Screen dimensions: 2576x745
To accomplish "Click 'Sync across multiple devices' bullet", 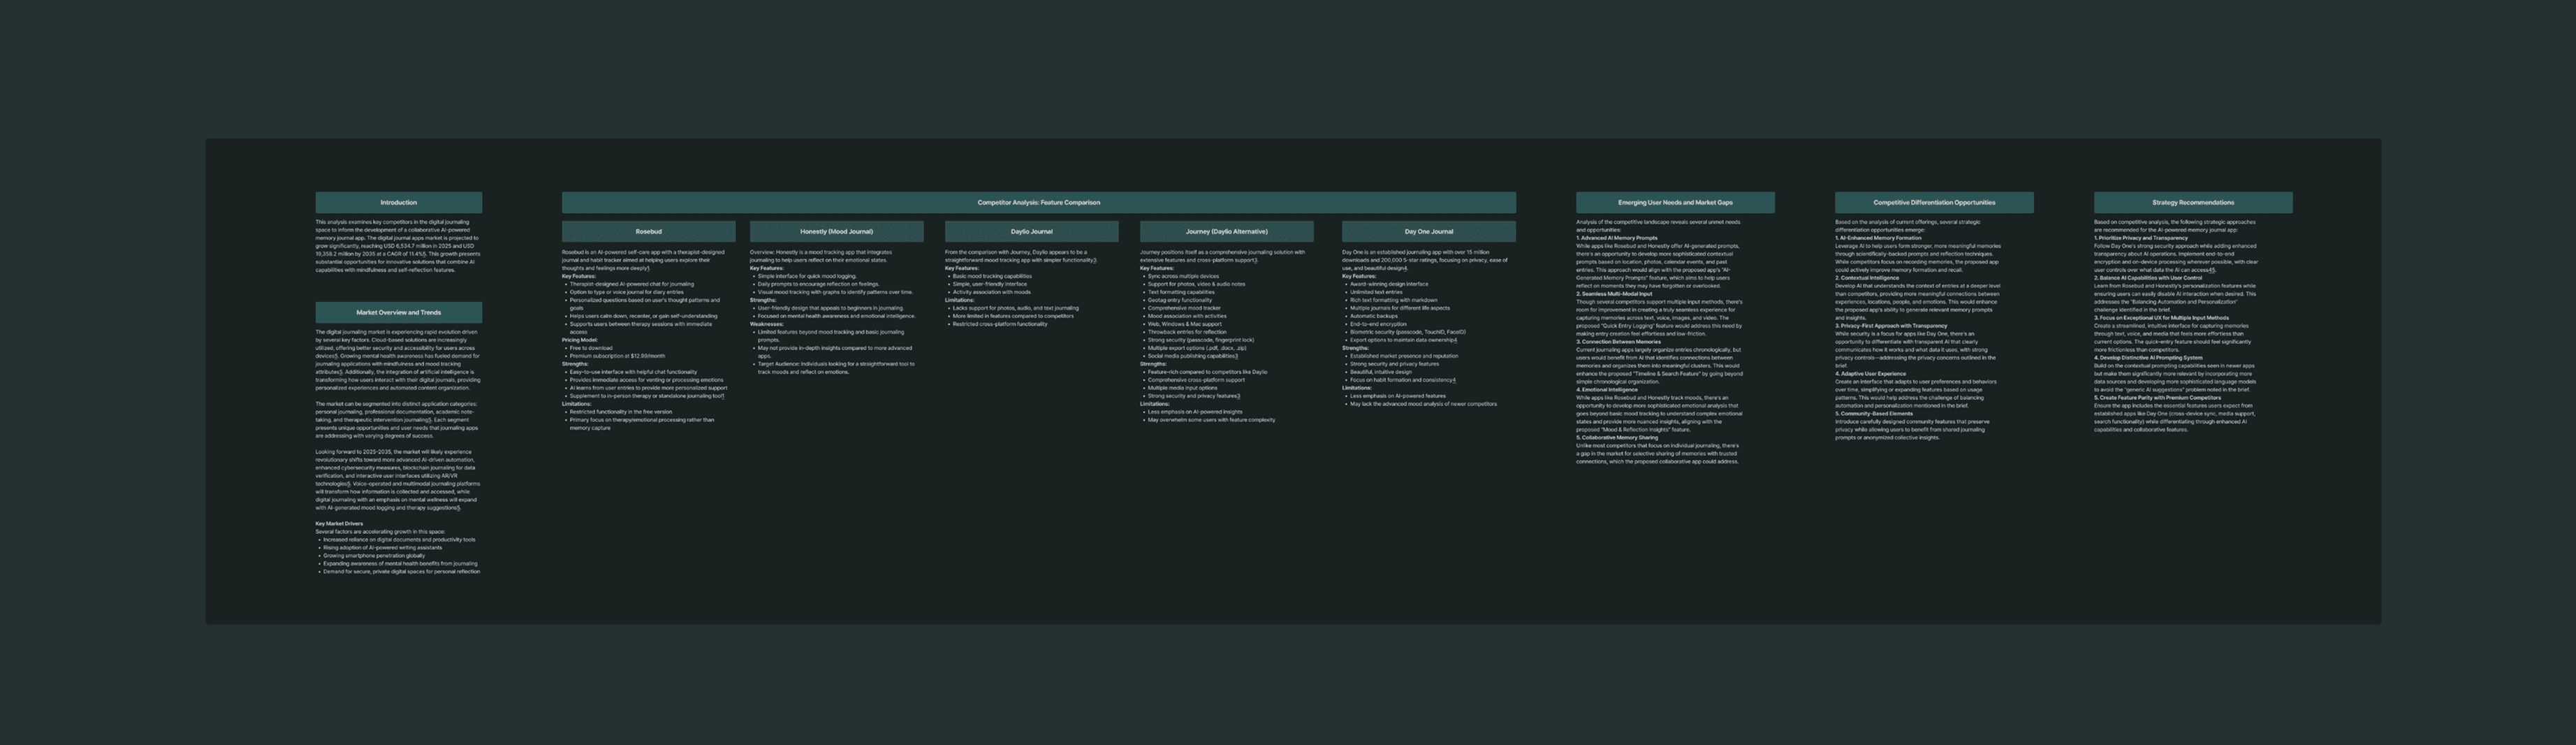I will (1183, 276).
